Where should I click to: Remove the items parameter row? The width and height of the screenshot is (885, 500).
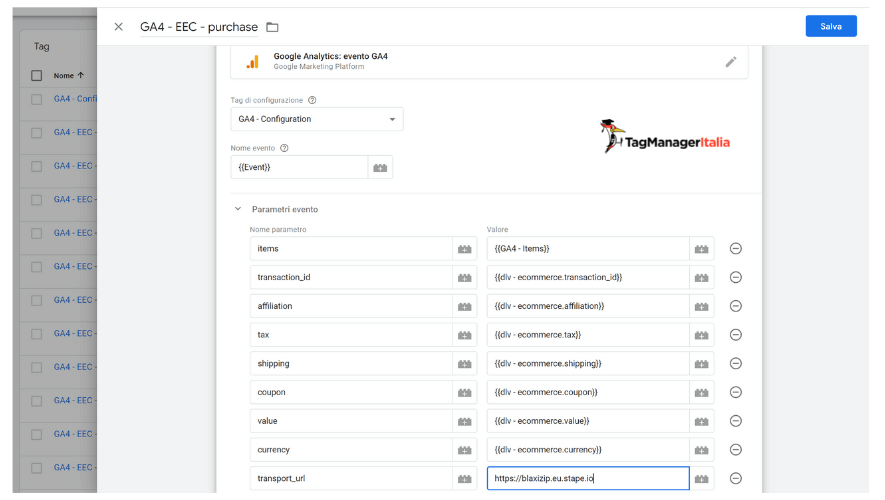point(735,248)
